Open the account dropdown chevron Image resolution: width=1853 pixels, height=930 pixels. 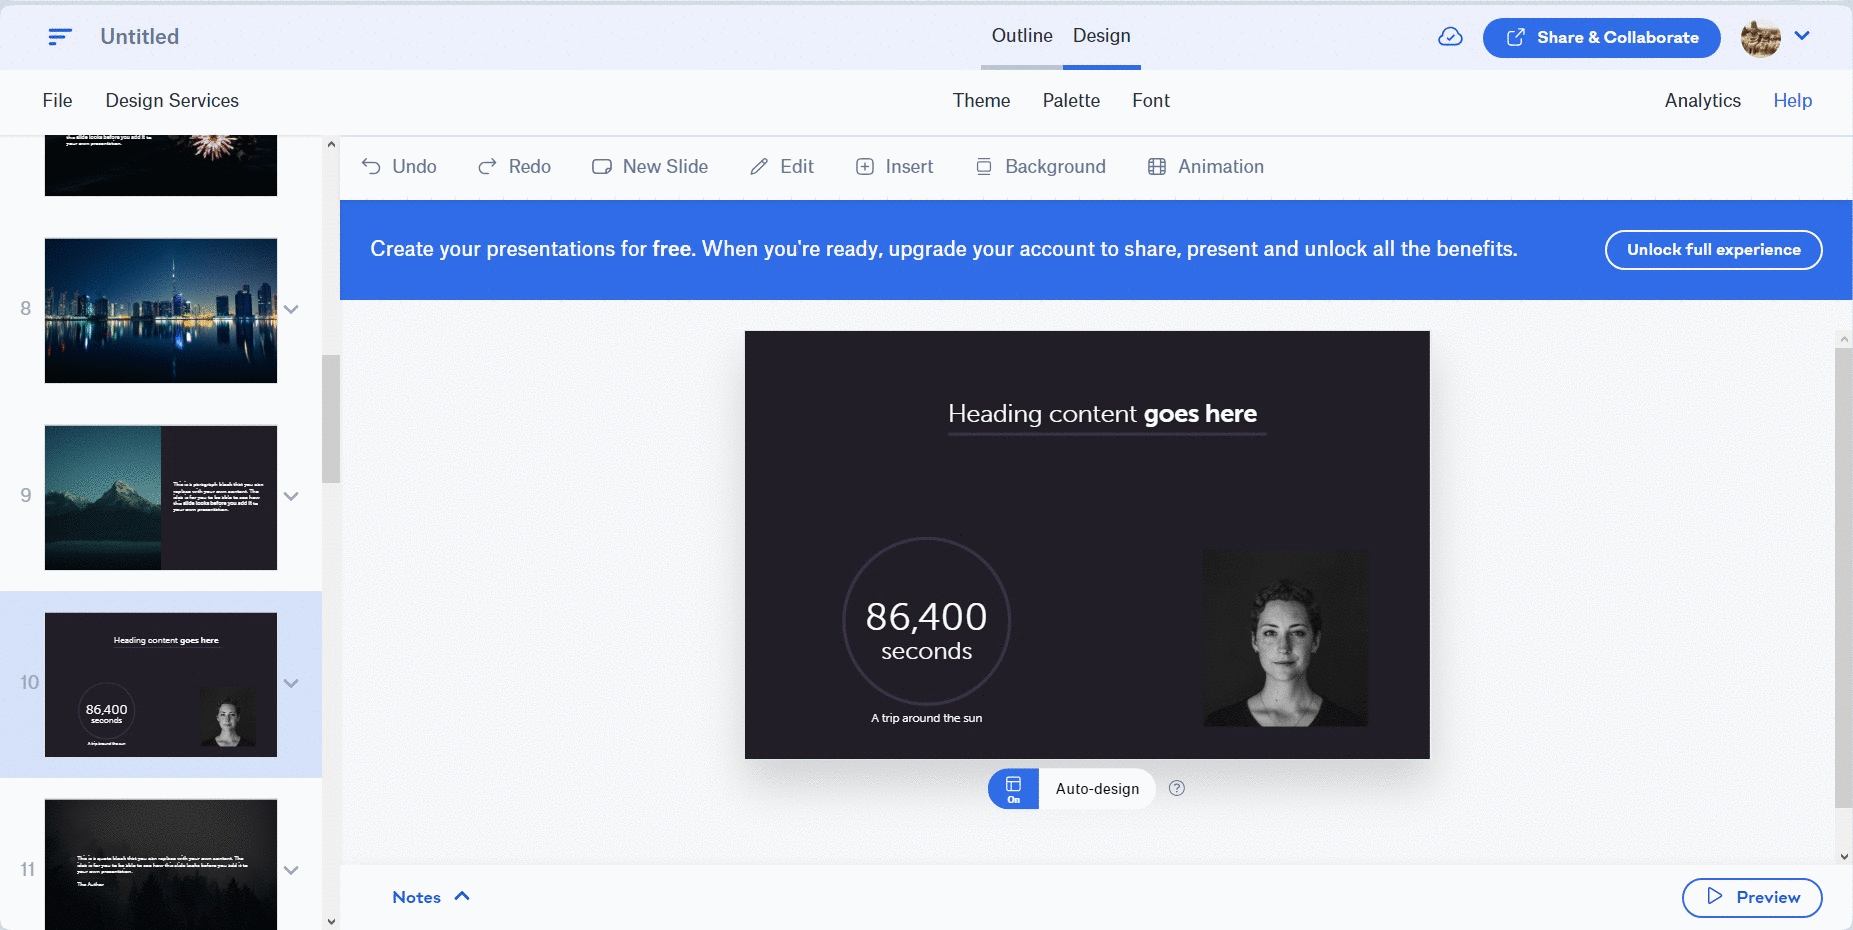pos(1802,36)
